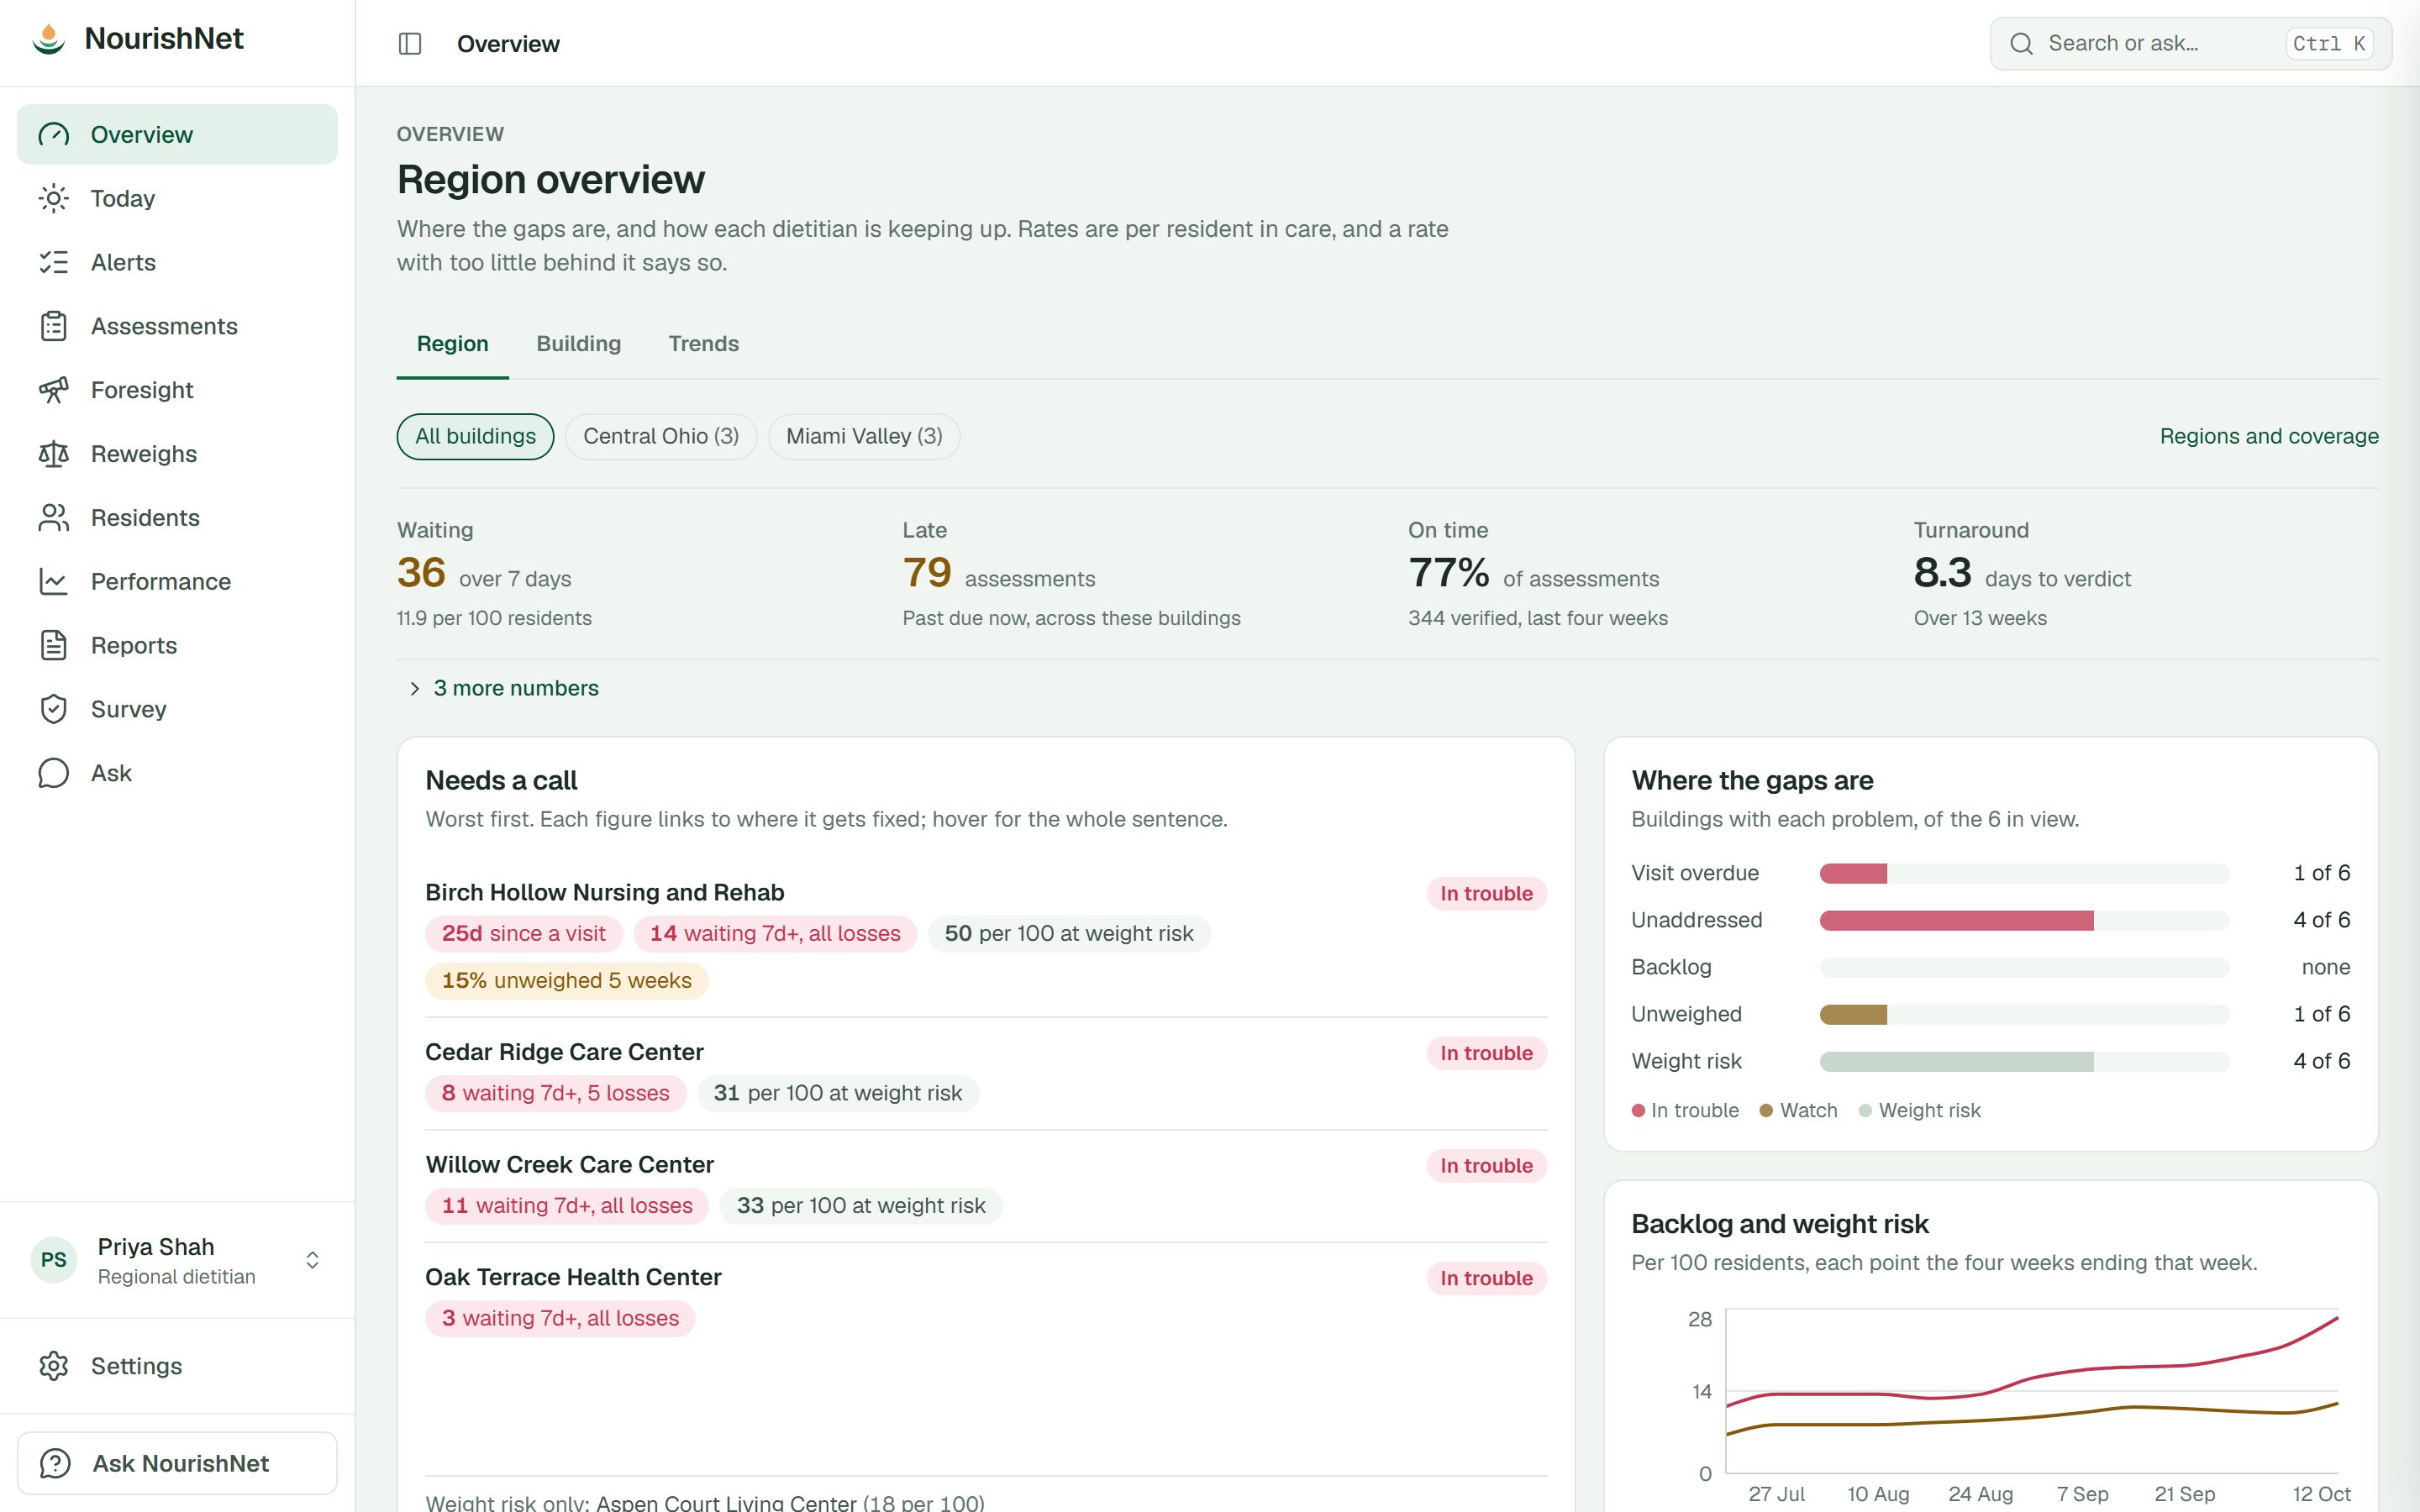This screenshot has width=2420, height=1512.
Task: Open Residents people icon
Action: tap(54, 518)
